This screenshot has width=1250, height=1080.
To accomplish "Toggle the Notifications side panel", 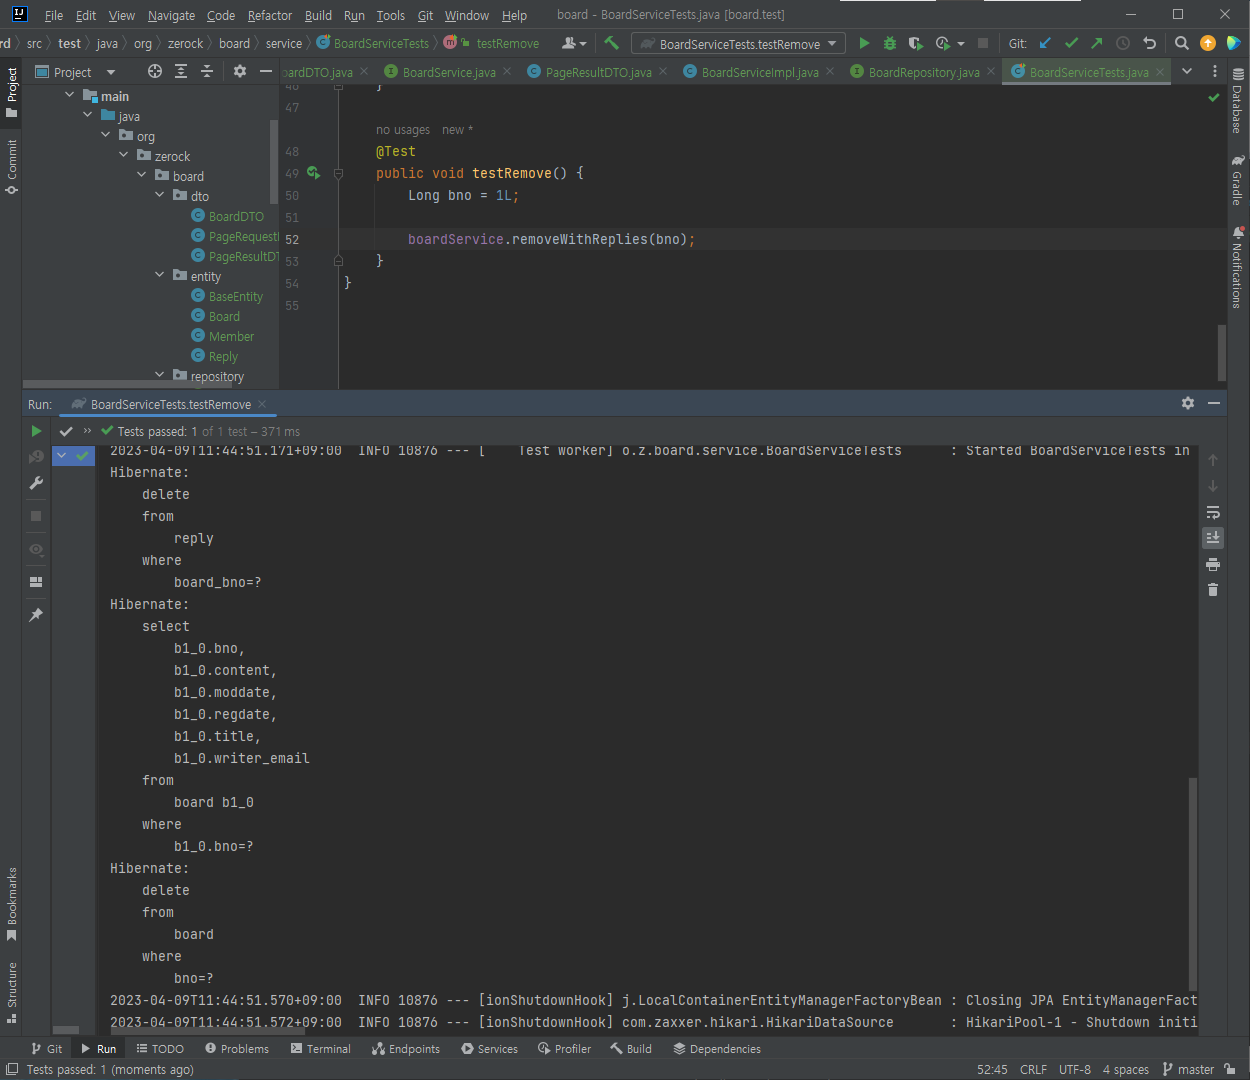I will pyautogui.click(x=1238, y=268).
